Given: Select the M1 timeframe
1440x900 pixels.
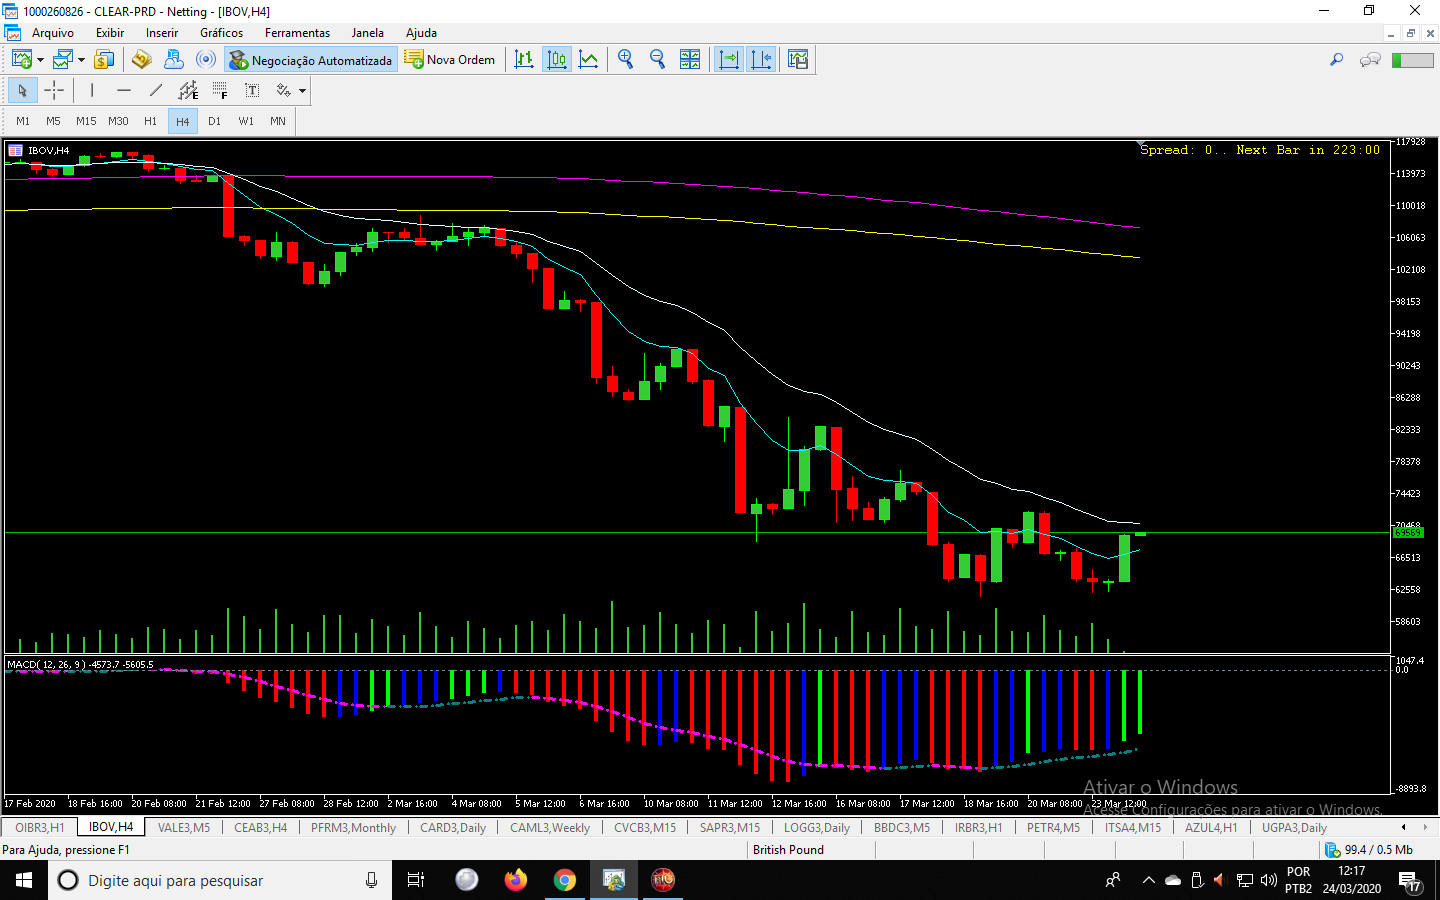Looking at the screenshot, I should pos(23,121).
